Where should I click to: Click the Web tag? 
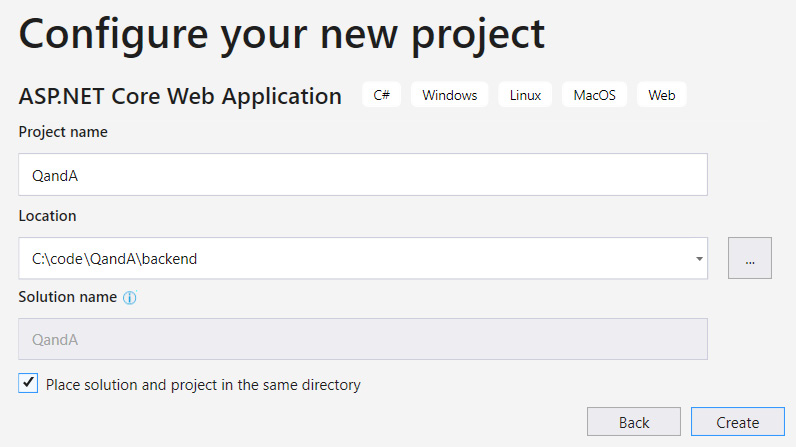[661, 95]
